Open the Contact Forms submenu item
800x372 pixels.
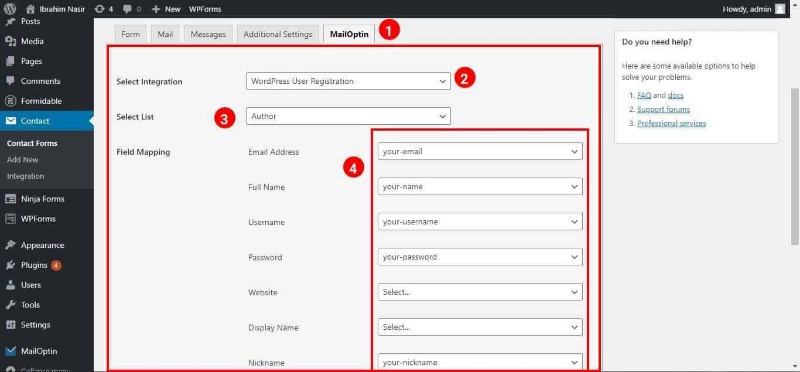coord(32,143)
